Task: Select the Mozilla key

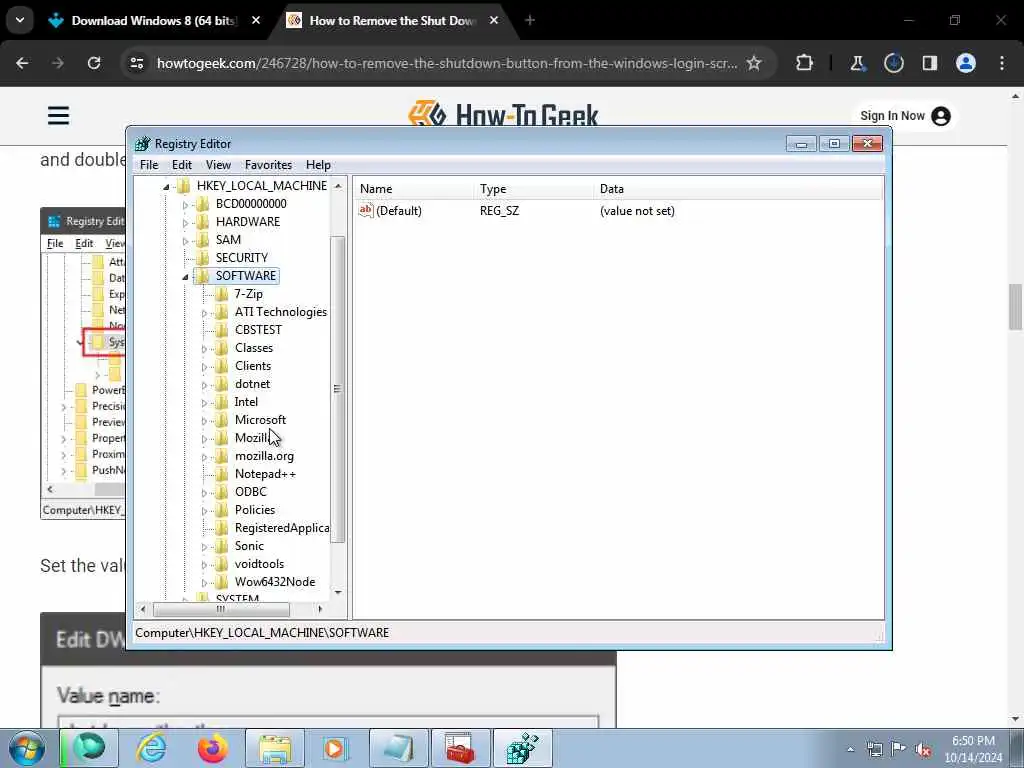Action: [251, 438]
